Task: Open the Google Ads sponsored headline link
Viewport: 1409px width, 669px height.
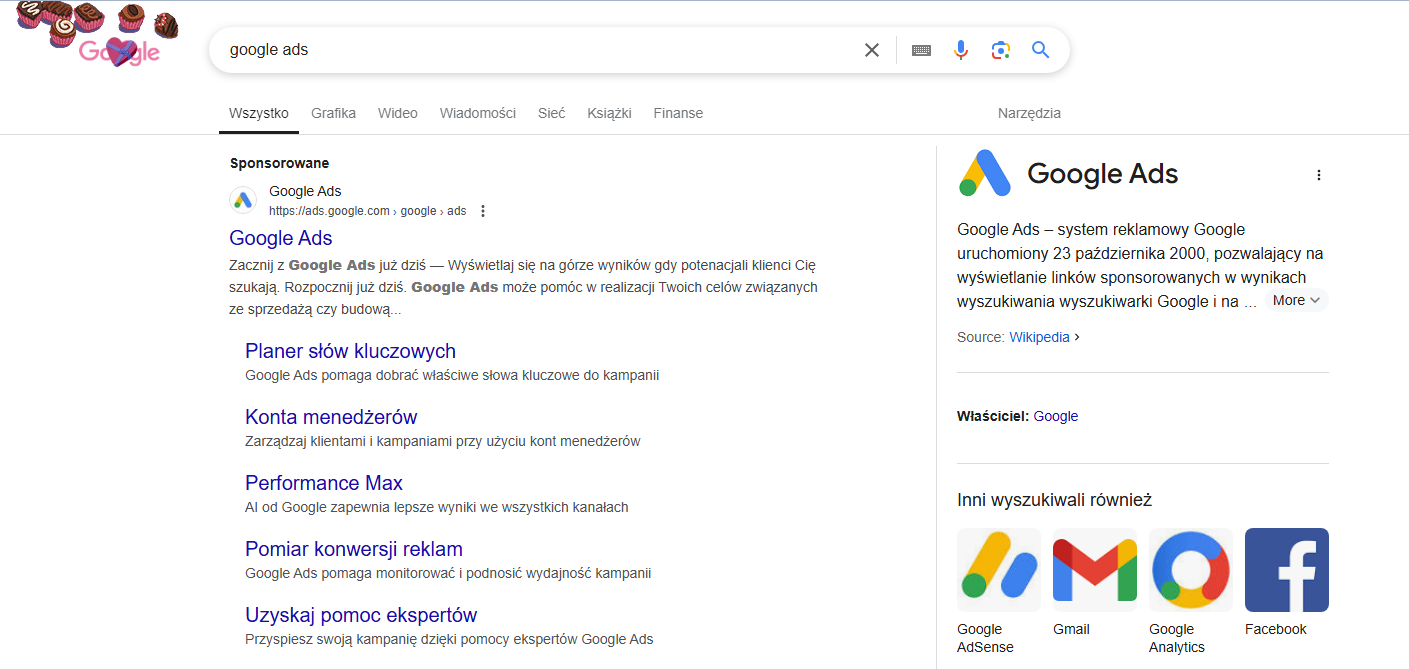Action: coord(281,238)
